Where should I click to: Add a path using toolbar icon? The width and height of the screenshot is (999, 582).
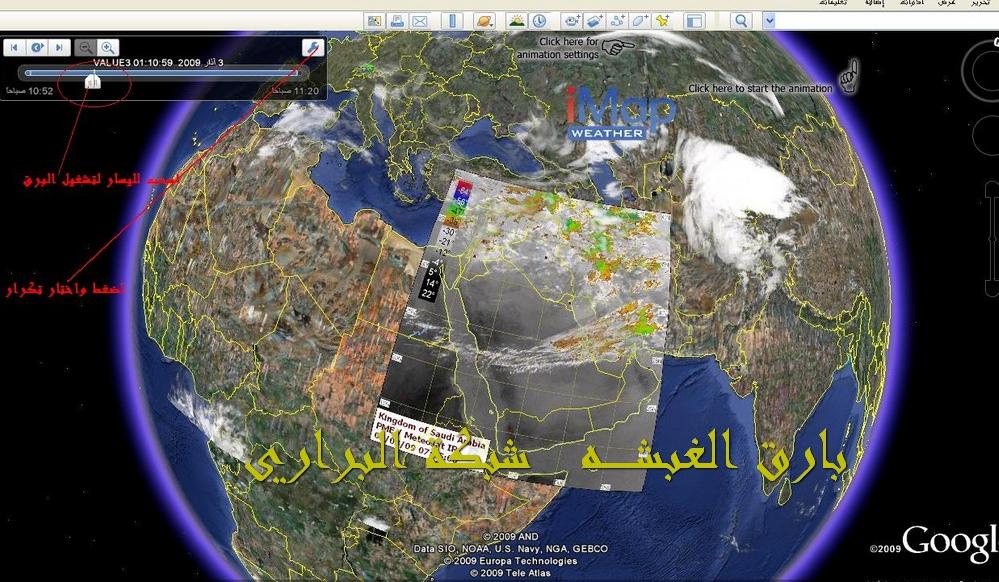click(x=617, y=21)
